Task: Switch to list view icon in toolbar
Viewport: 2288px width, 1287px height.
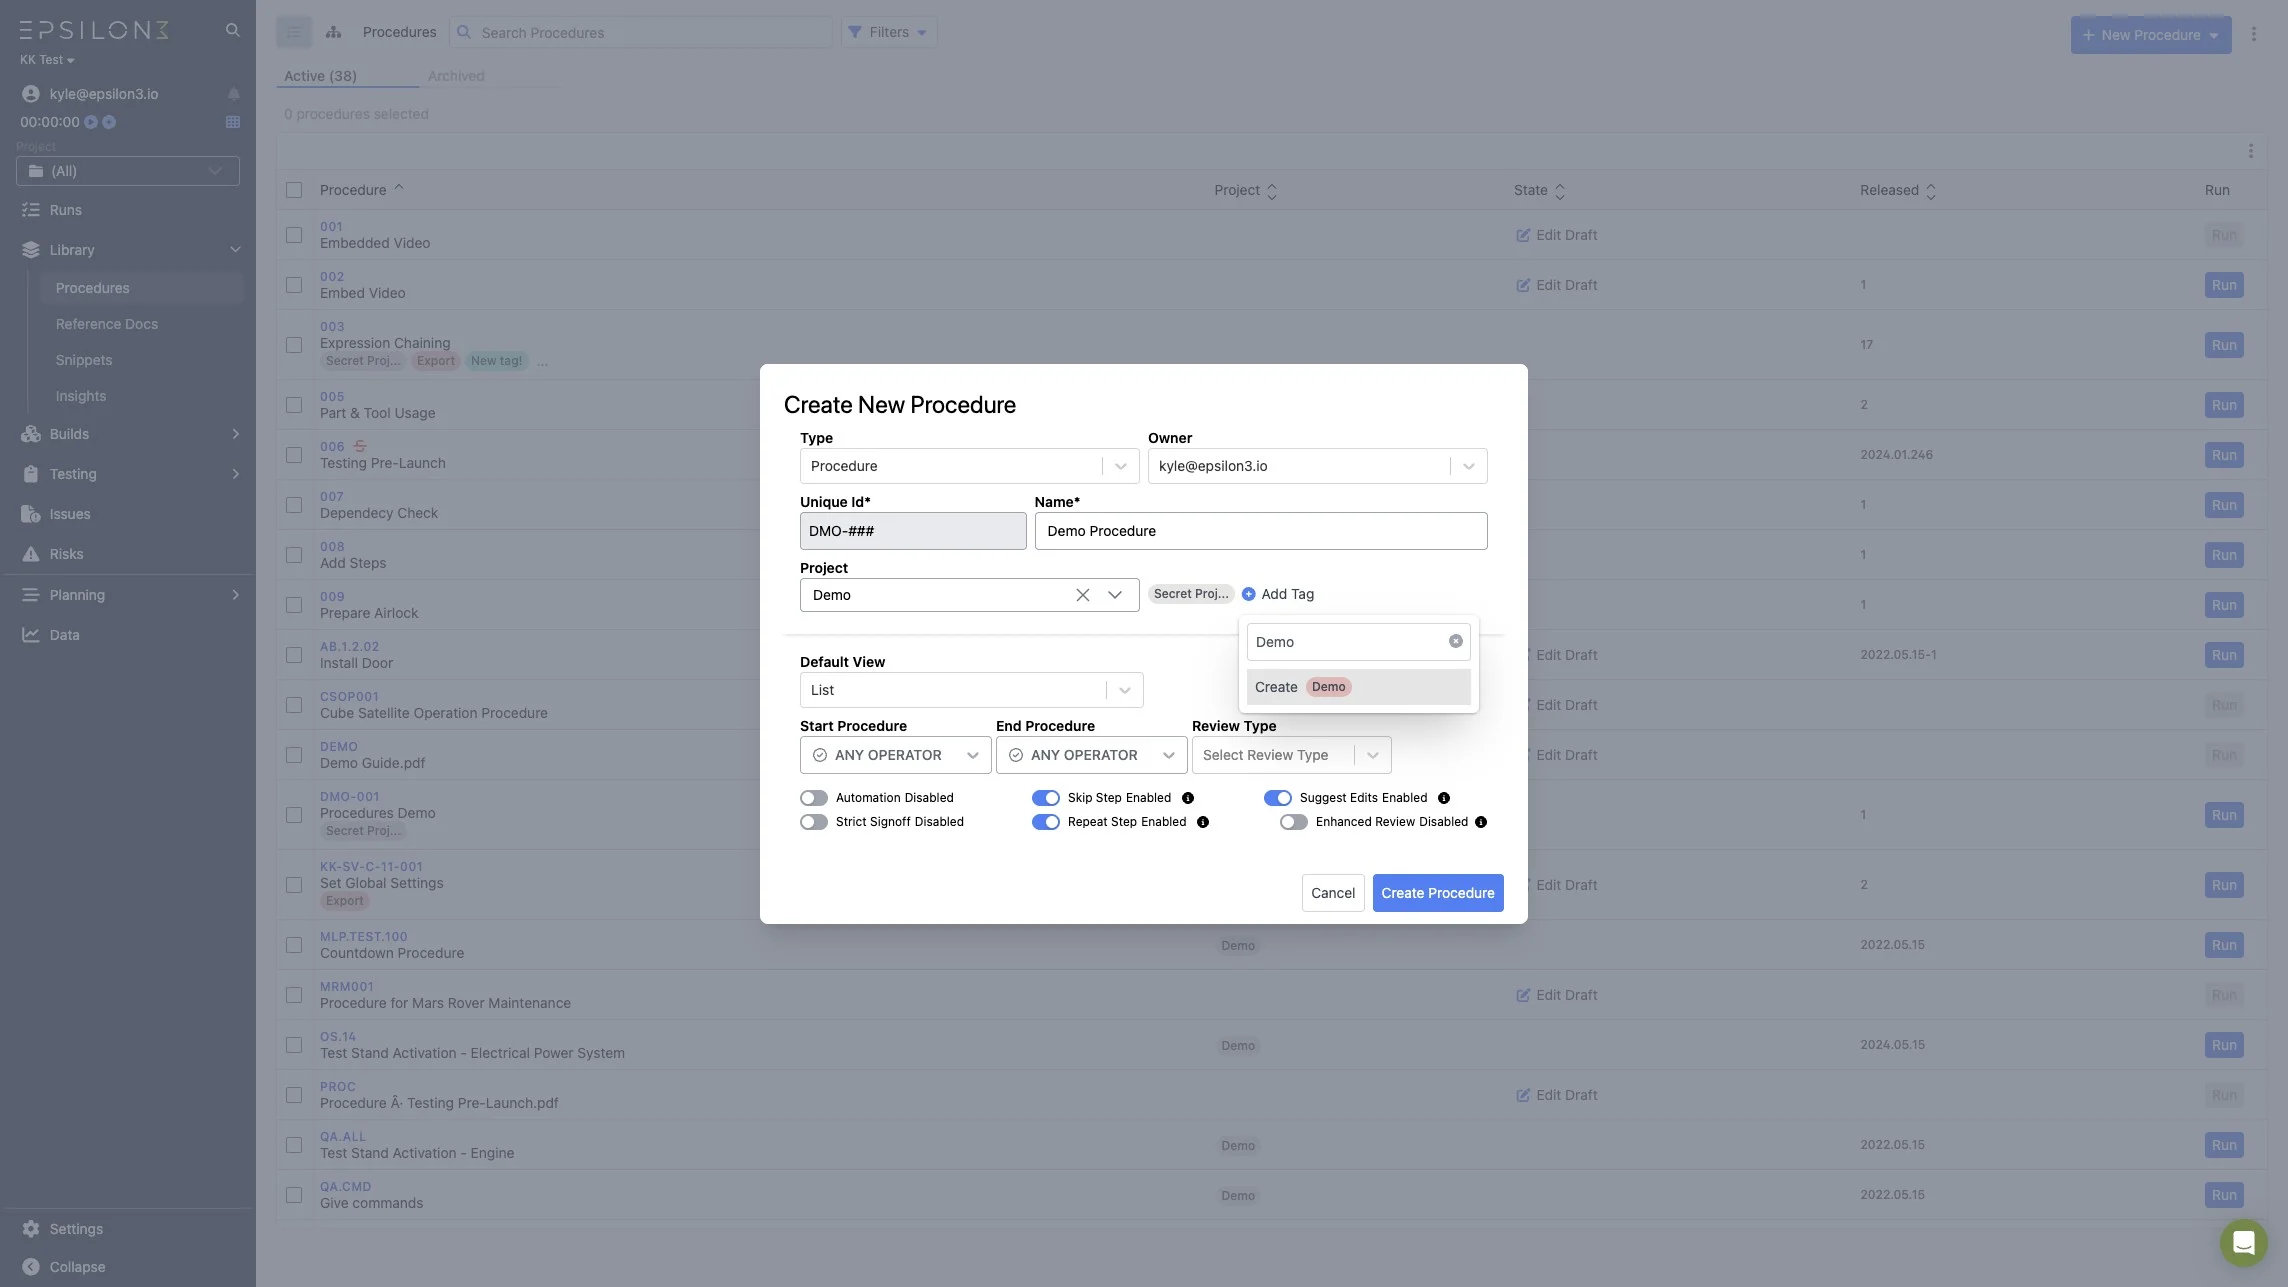Action: pos(294,32)
